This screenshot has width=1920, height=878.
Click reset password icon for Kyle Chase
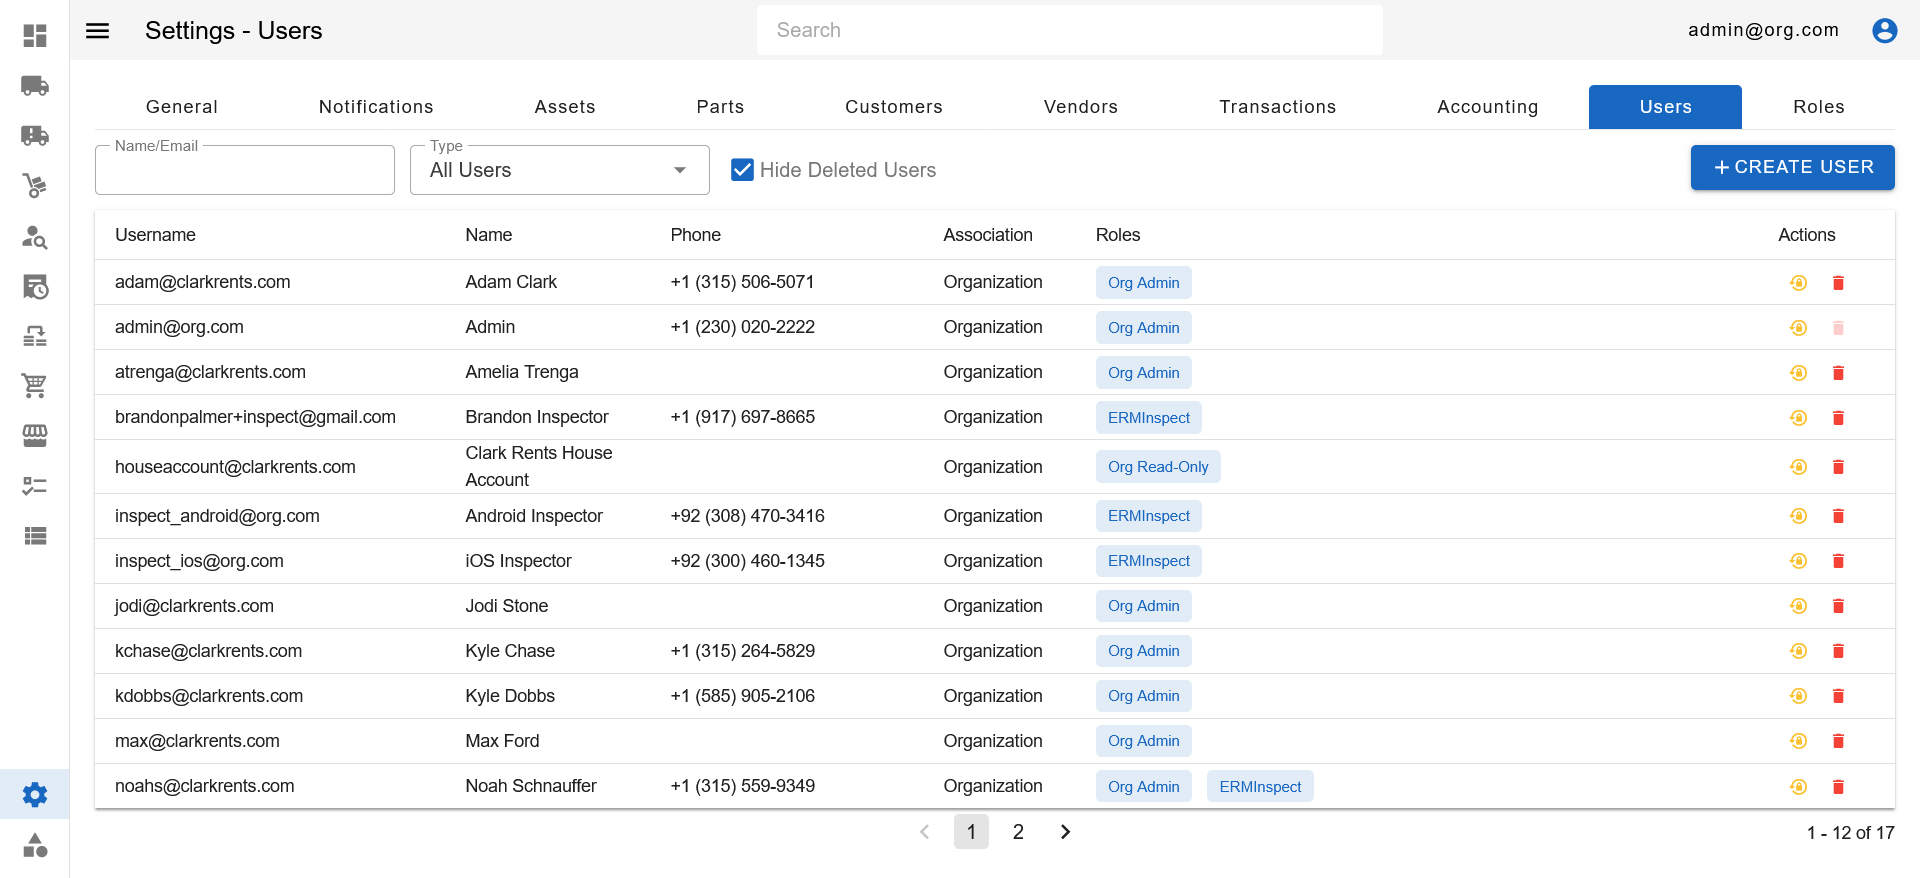click(x=1798, y=651)
